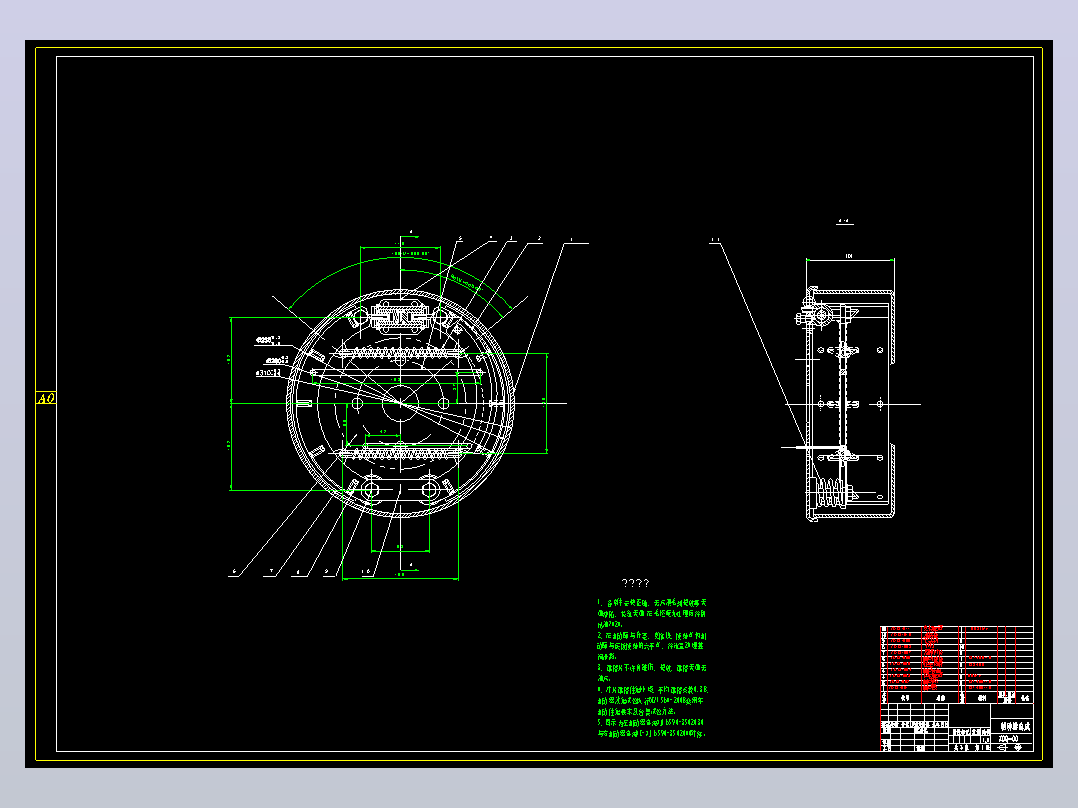Select callout number 10 leader label
The height and width of the screenshot is (808, 1078).
pos(366,571)
